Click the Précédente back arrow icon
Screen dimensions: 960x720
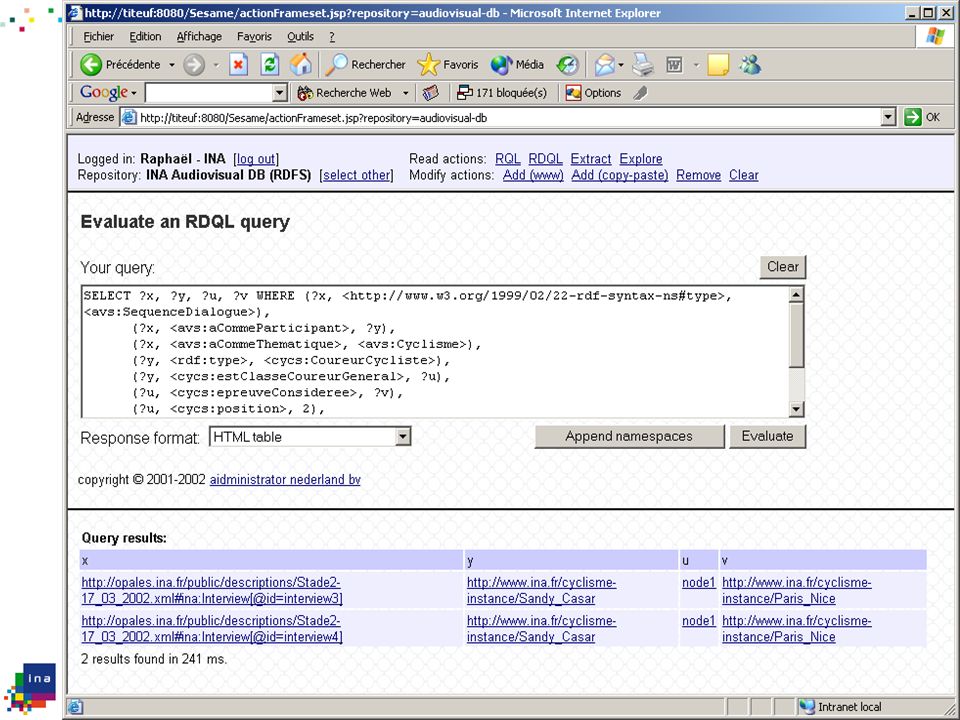[91, 64]
